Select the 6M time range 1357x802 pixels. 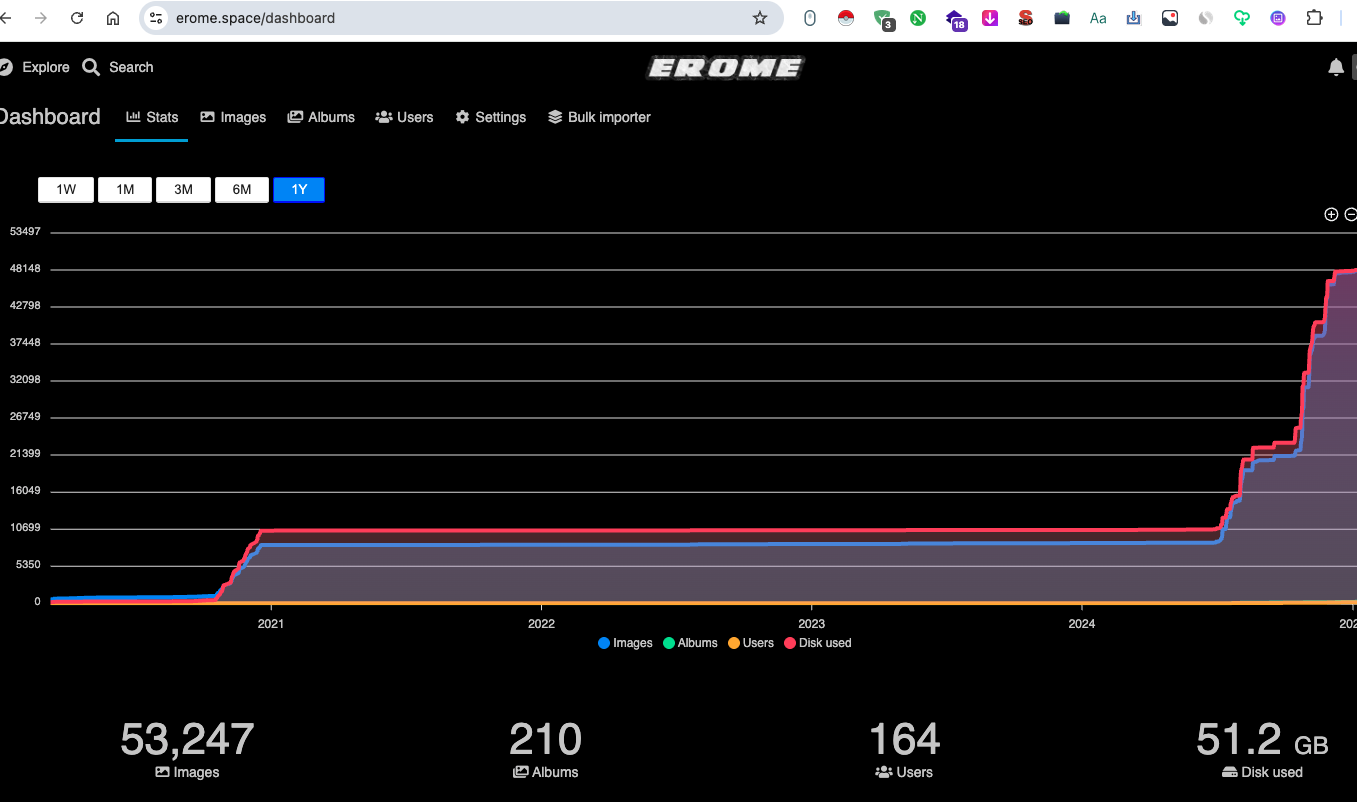[x=241, y=190]
